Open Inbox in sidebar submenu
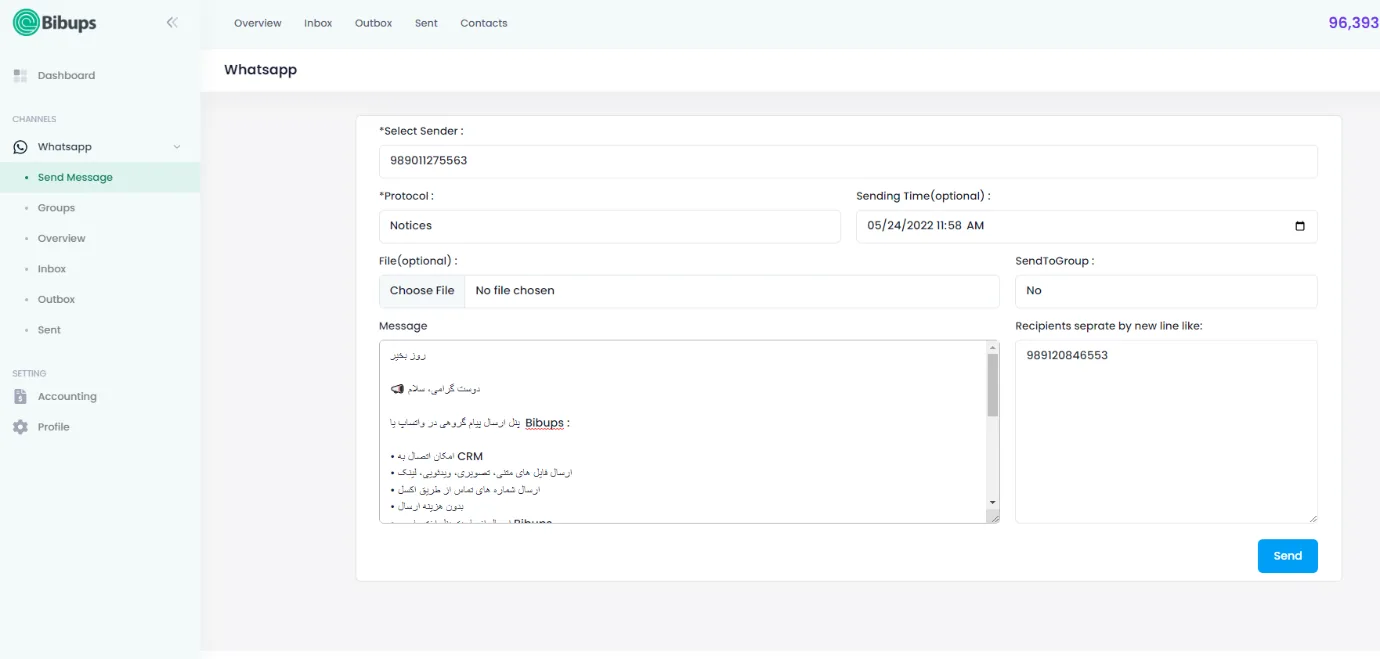Viewport: 1380px width, 659px height. tap(52, 269)
